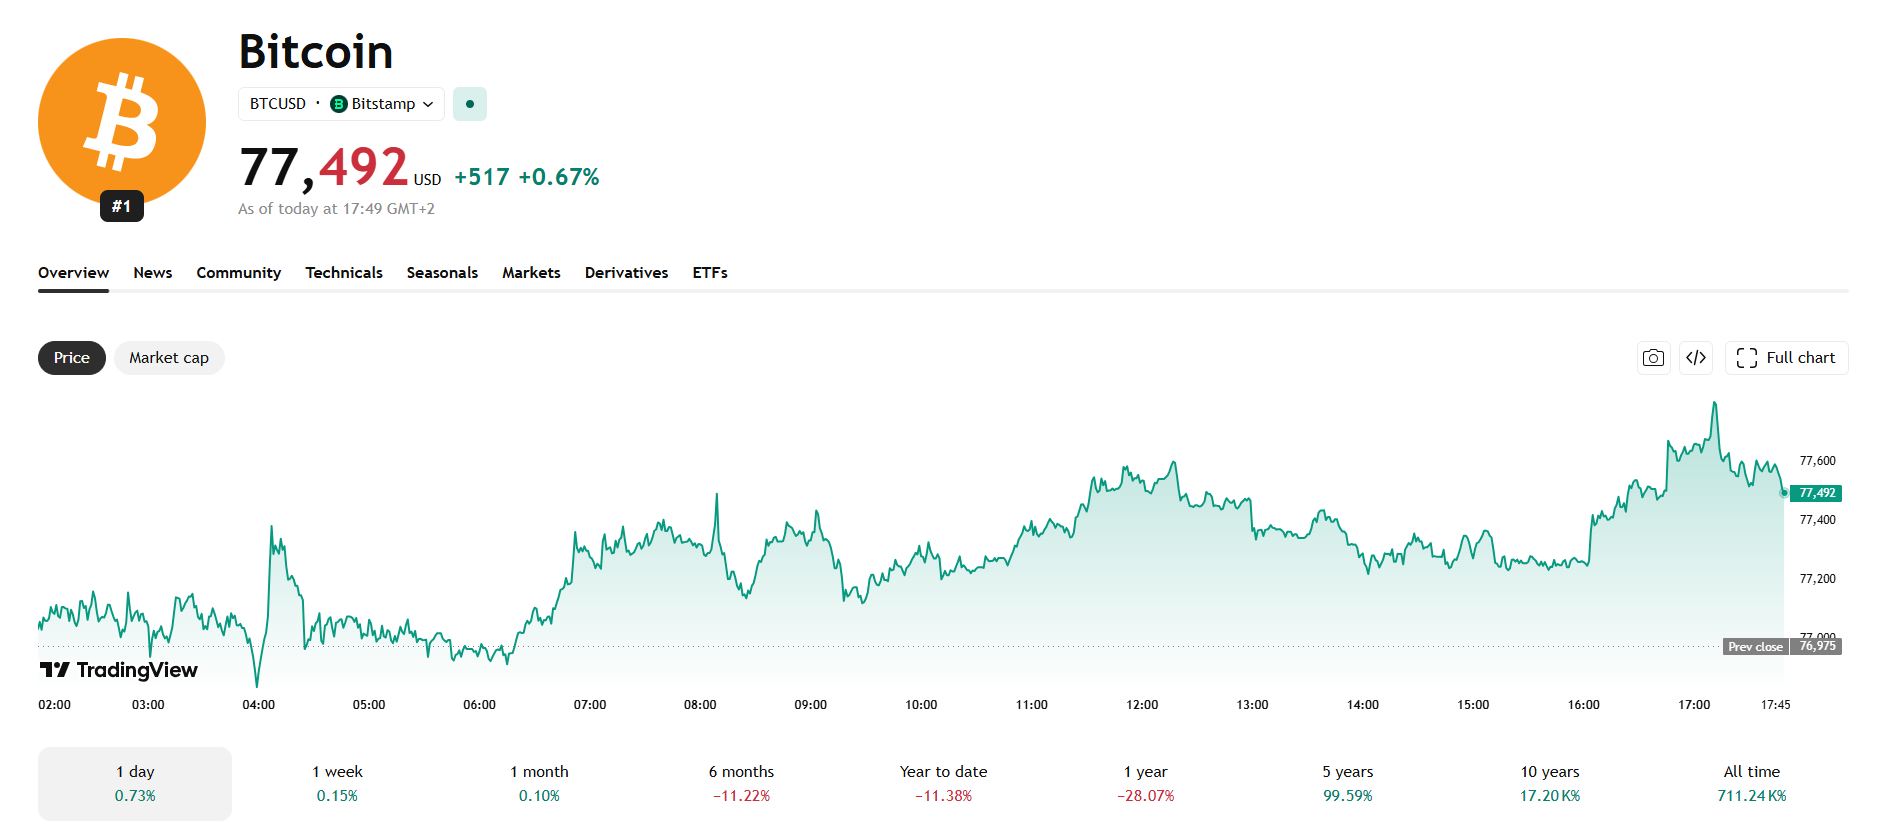
Task: Go to the News tab
Action: [153, 273]
